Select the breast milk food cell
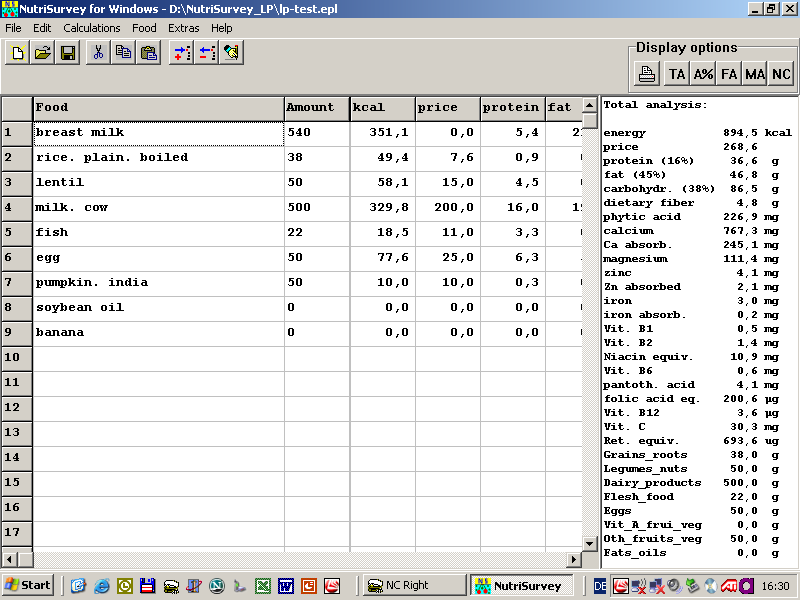The width and height of the screenshot is (800, 600). 158,133
